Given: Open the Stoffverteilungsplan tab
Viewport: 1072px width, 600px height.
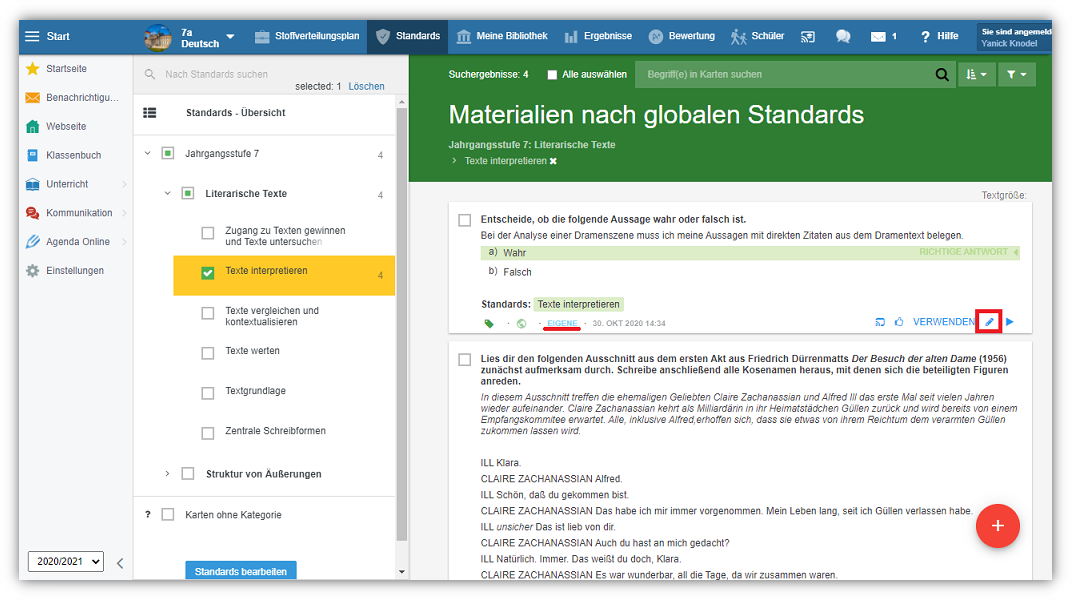Looking at the screenshot, I should click(307, 36).
